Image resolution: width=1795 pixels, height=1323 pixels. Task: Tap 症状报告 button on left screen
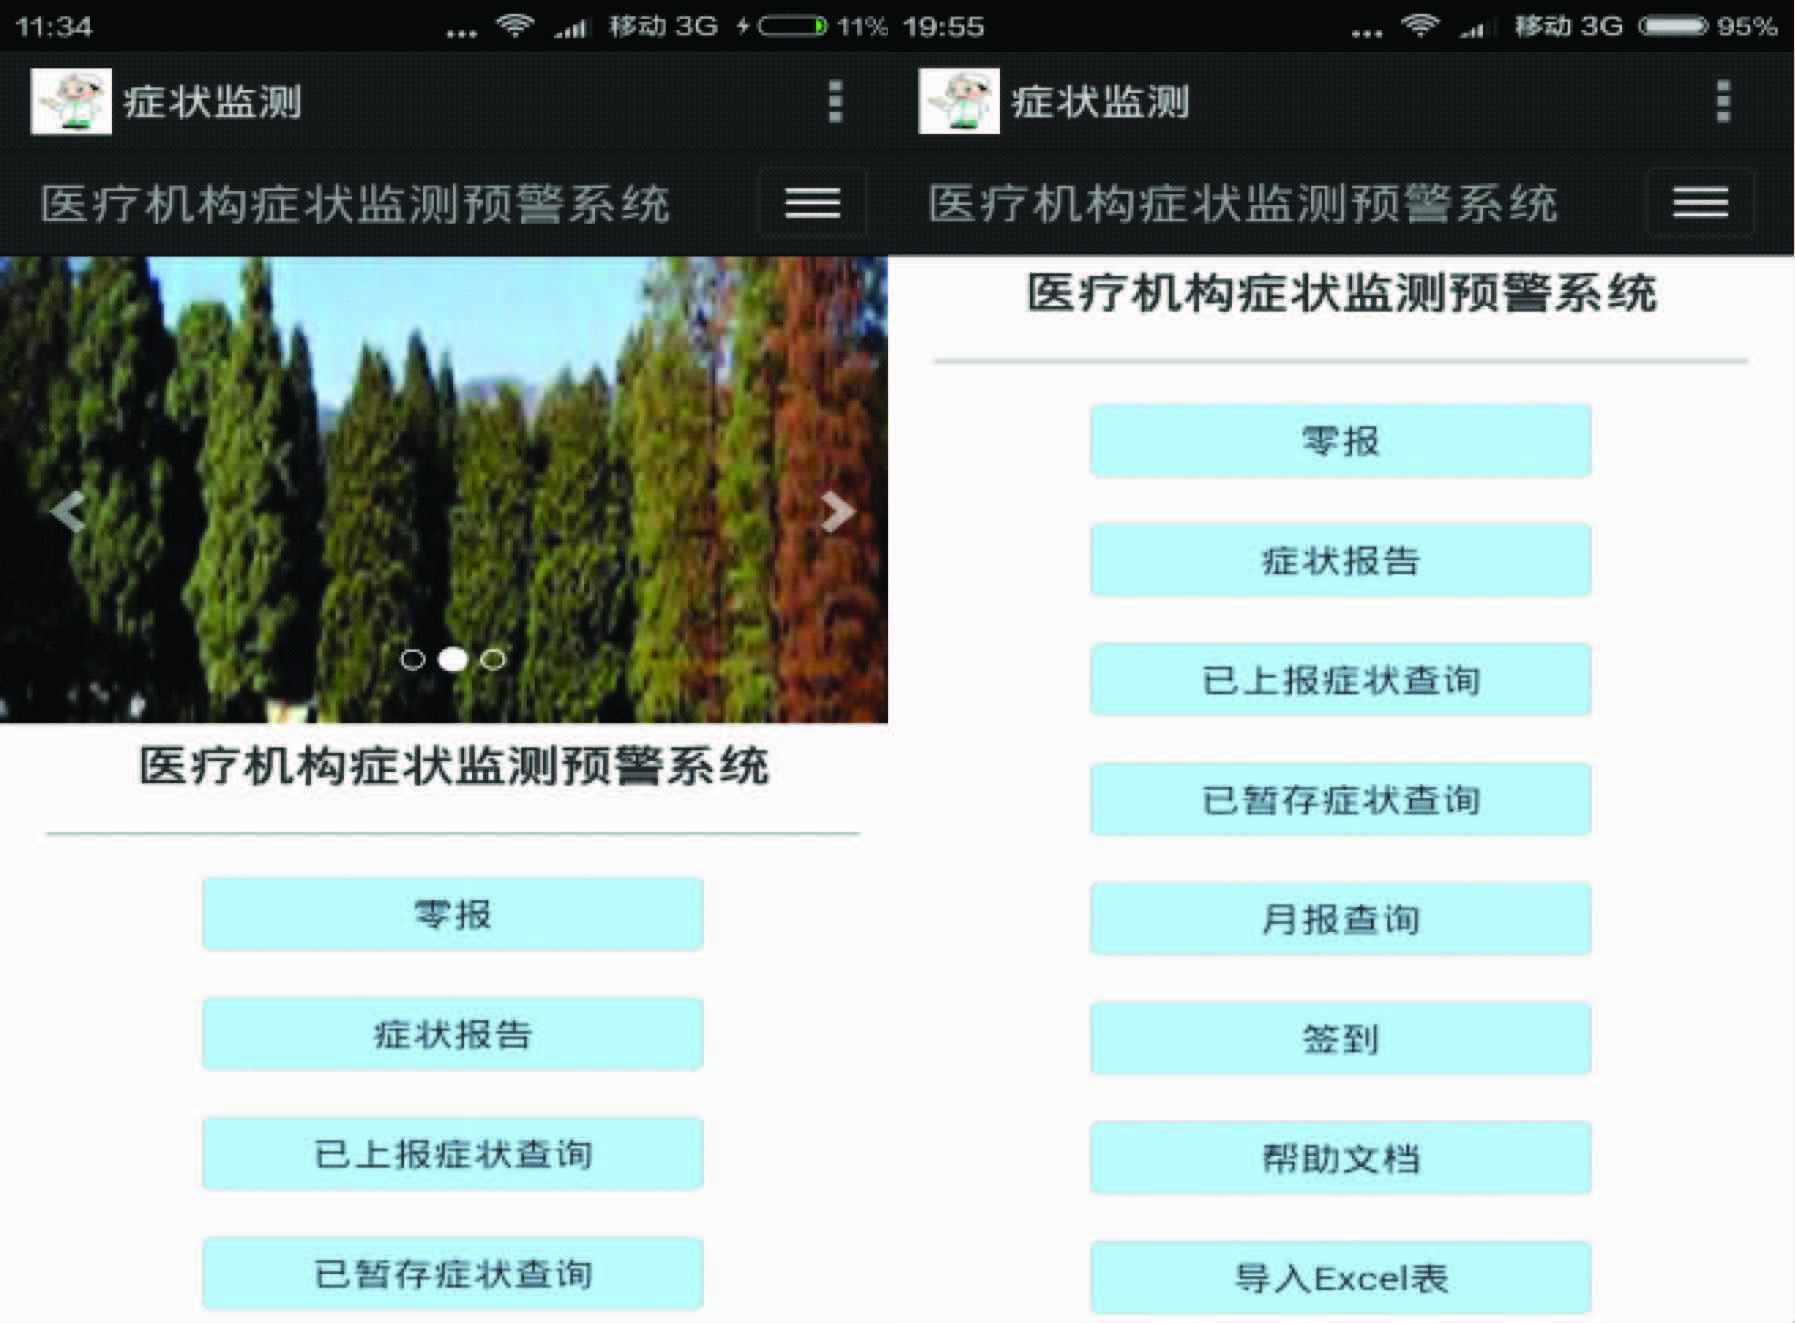(453, 1034)
